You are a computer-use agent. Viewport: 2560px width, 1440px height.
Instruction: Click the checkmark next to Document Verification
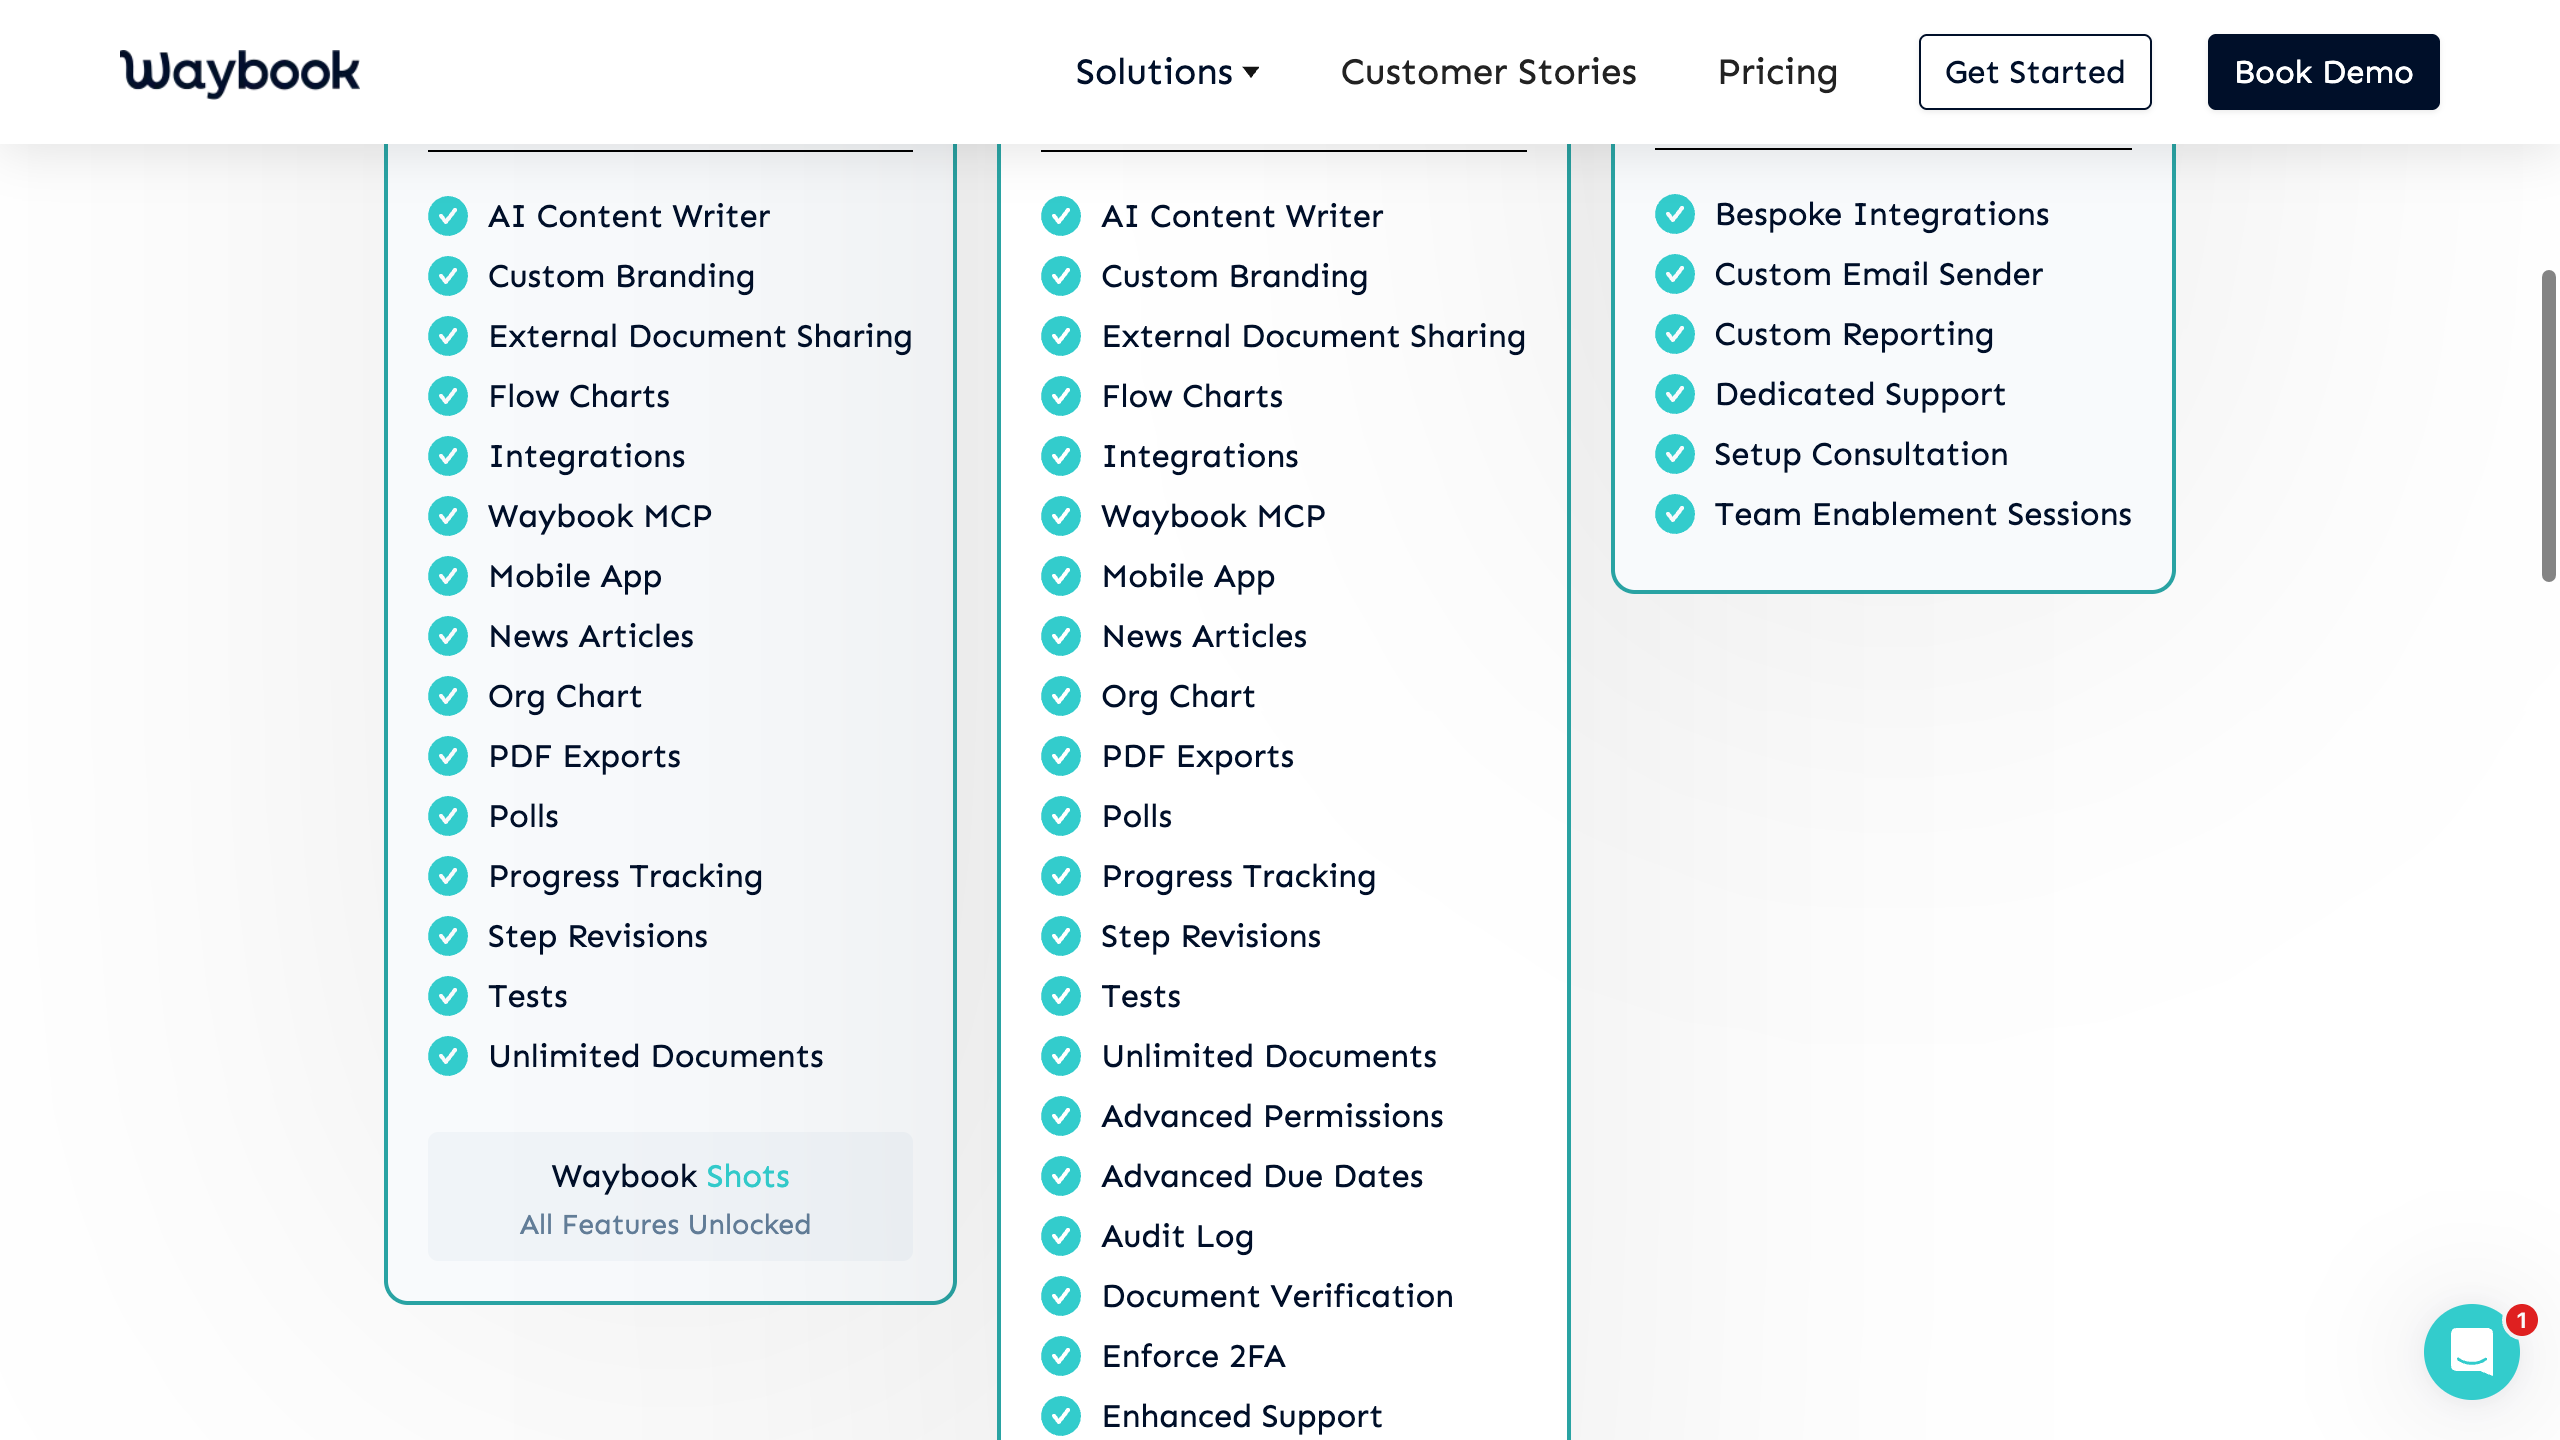coord(1060,1296)
